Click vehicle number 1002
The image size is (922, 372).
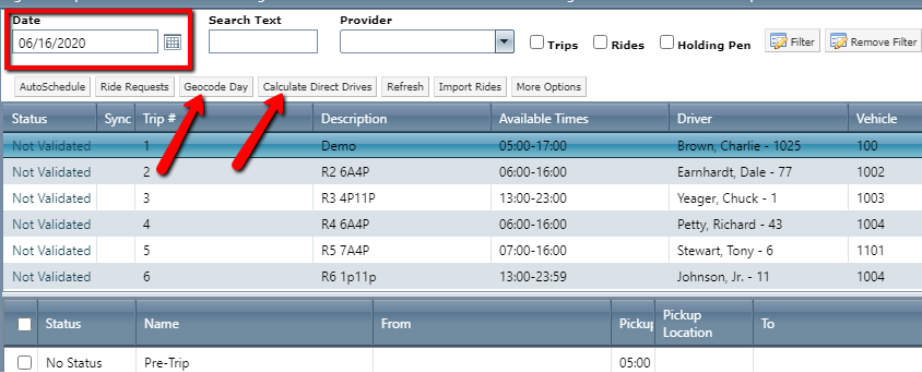pos(870,172)
